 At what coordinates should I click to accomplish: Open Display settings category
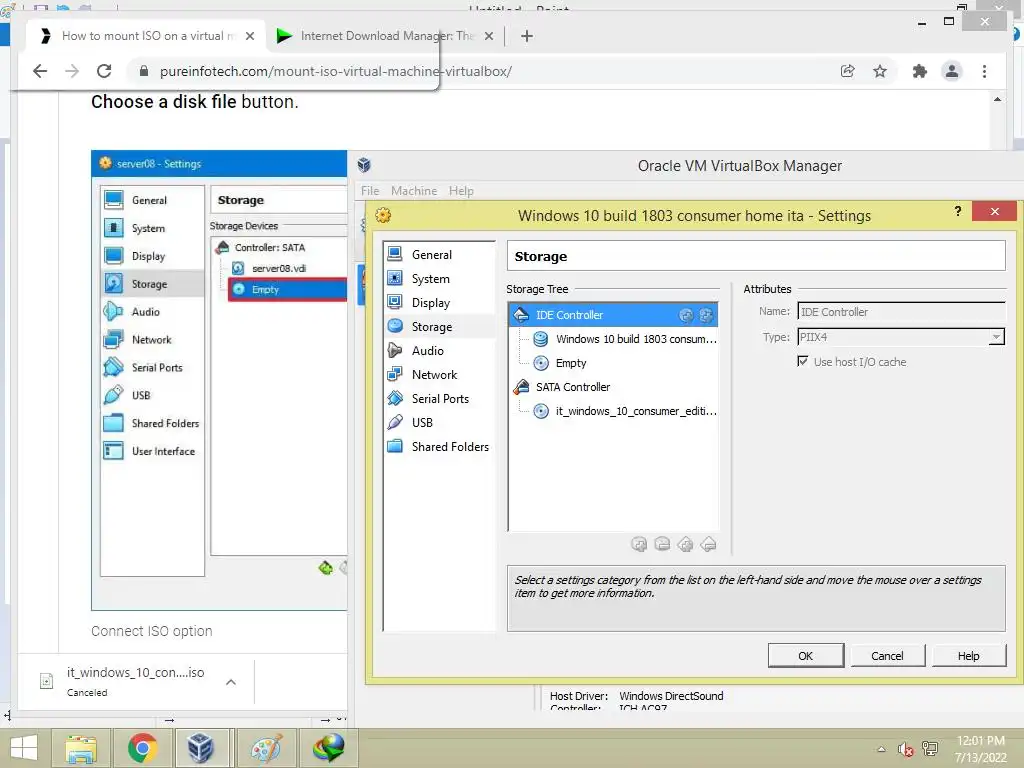(x=430, y=303)
